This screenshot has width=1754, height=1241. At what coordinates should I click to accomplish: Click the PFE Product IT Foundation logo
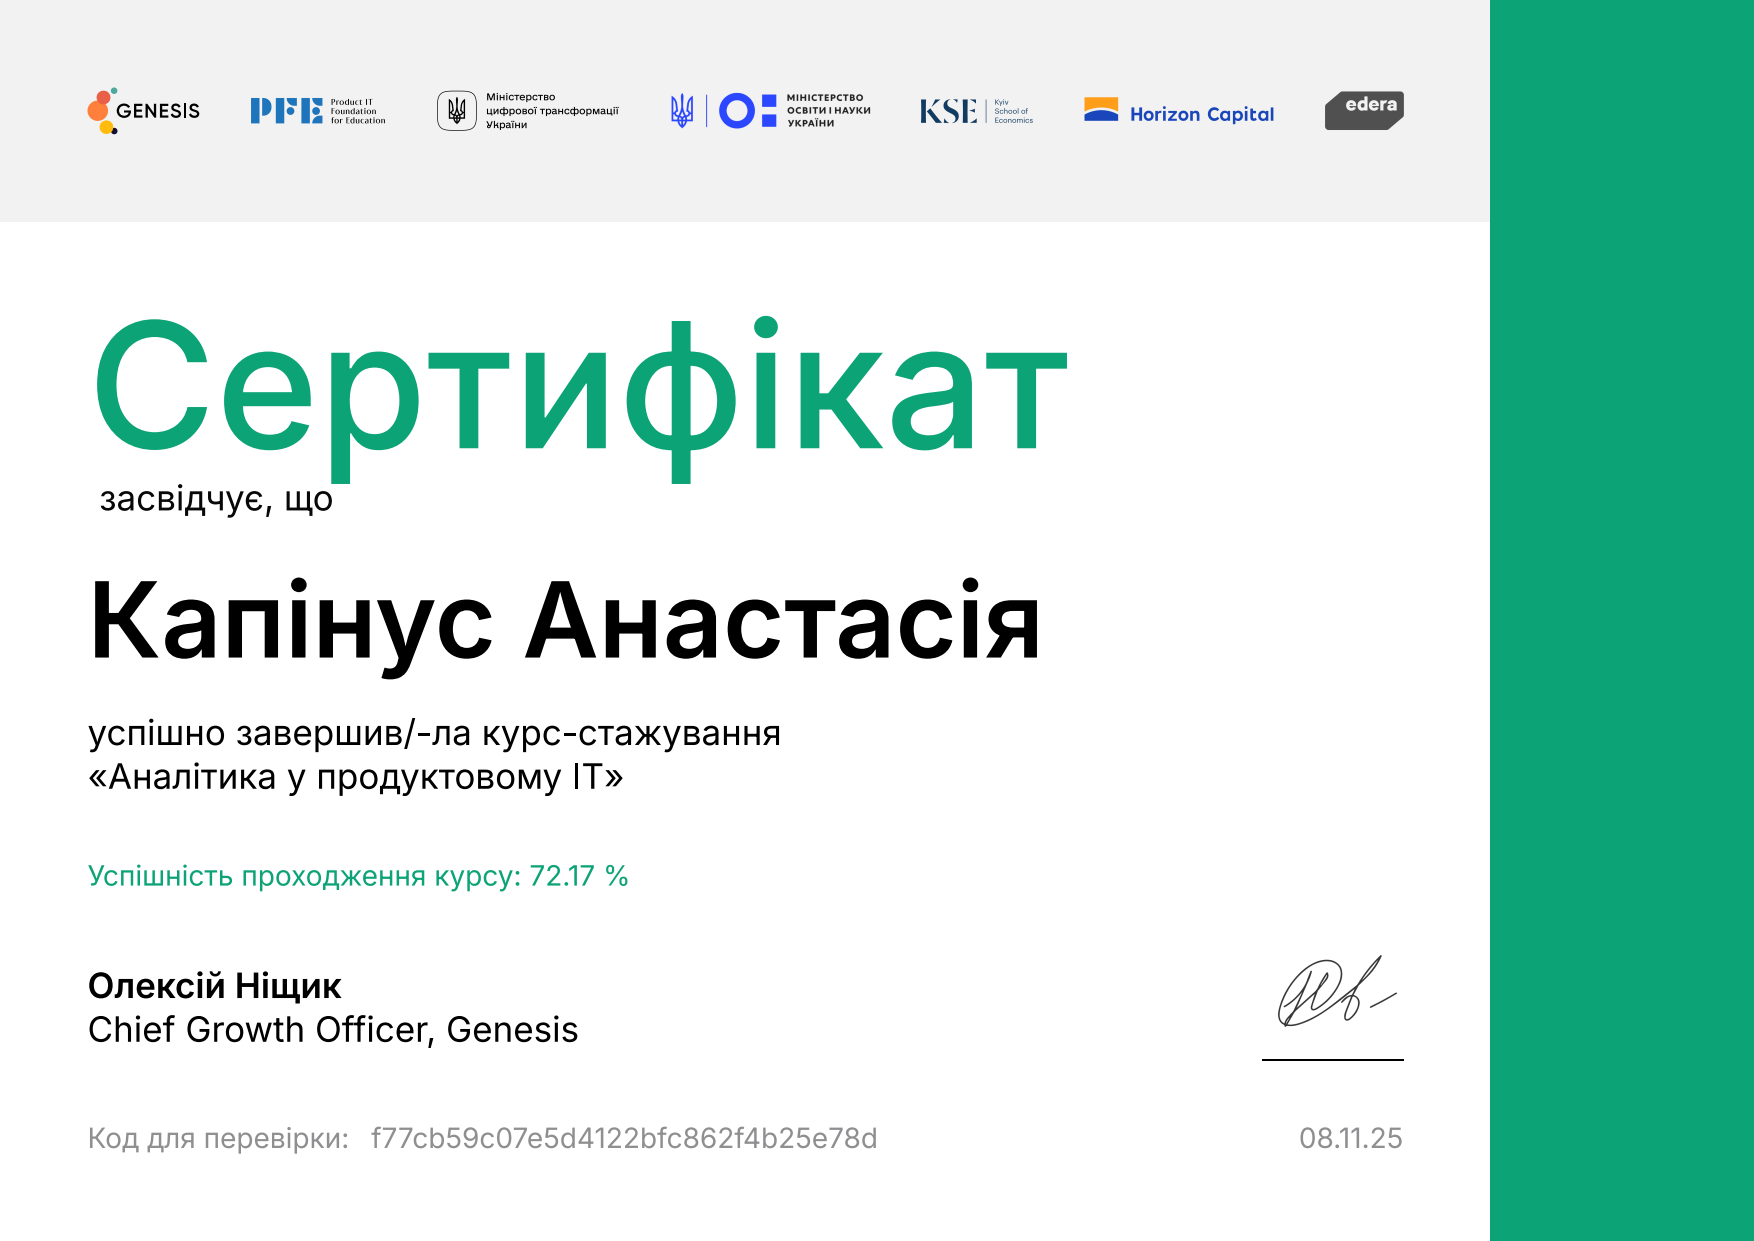click(317, 111)
